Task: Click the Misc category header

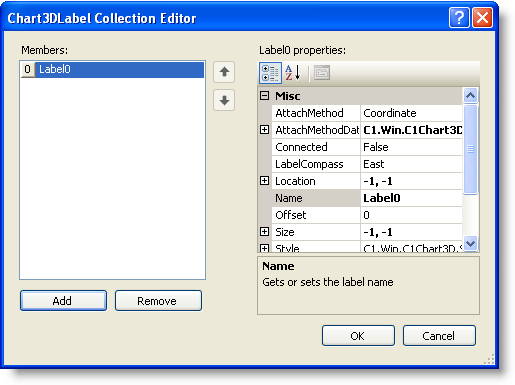Action: click(x=360, y=96)
